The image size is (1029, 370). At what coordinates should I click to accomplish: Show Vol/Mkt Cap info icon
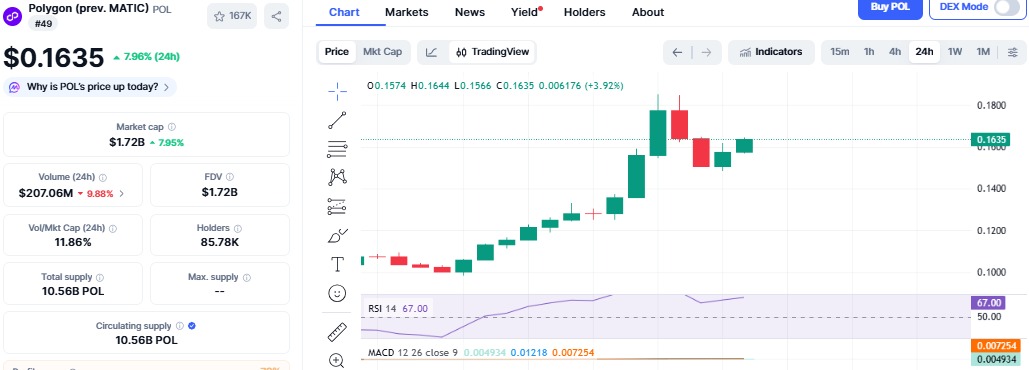tap(113, 228)
